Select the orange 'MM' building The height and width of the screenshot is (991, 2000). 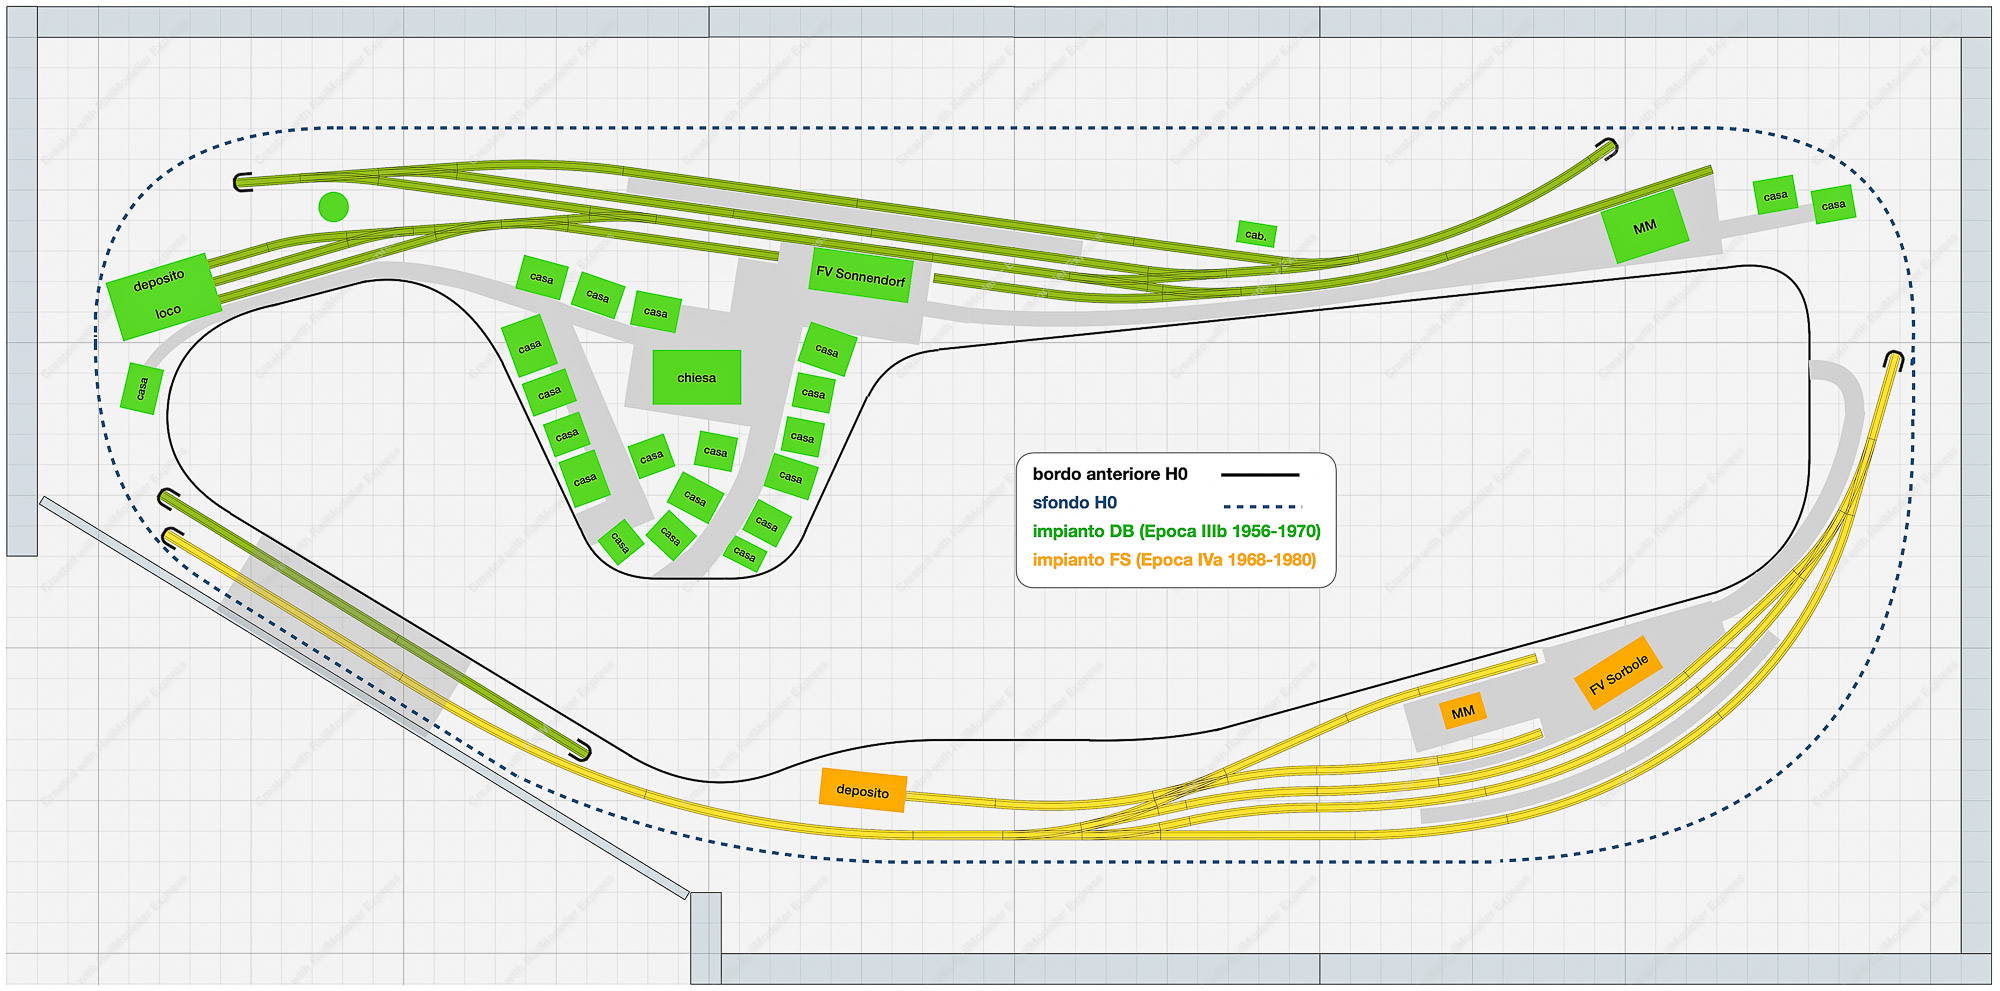1462,712
